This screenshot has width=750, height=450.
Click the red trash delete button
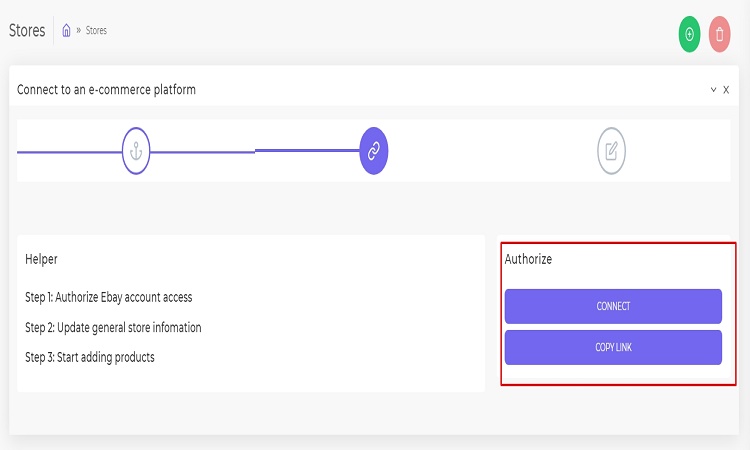[719, 34]
